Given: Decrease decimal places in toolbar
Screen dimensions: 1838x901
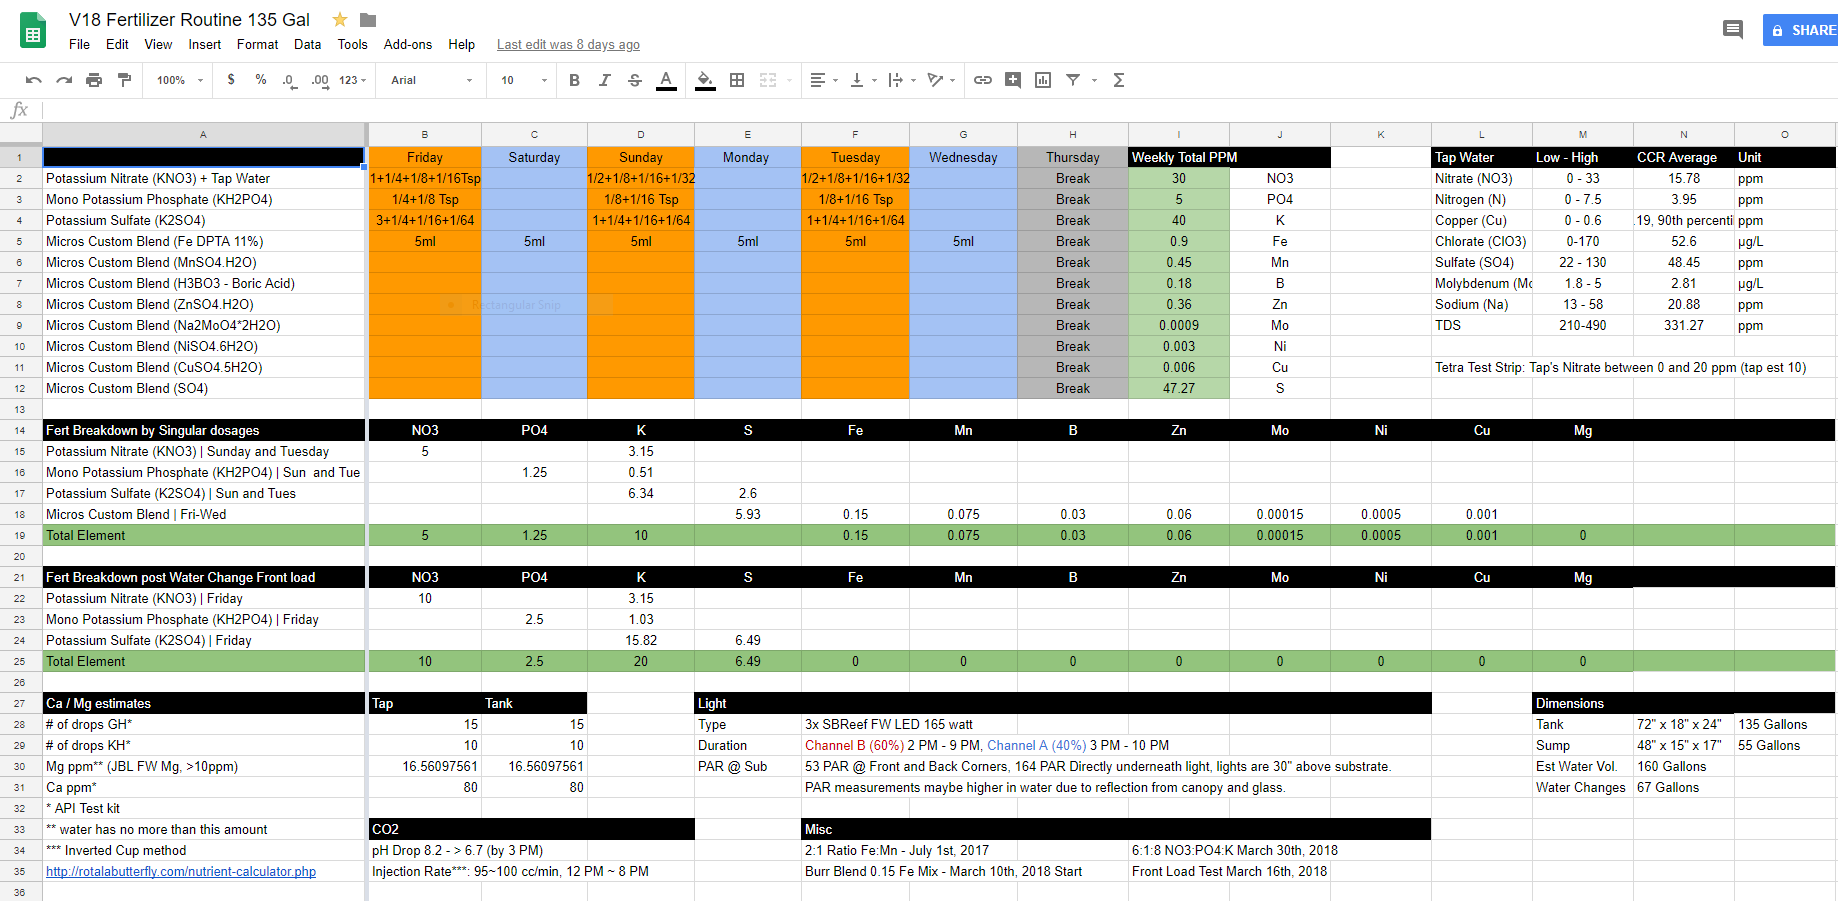Looking at the screenshot, I should tap(289, 80).
